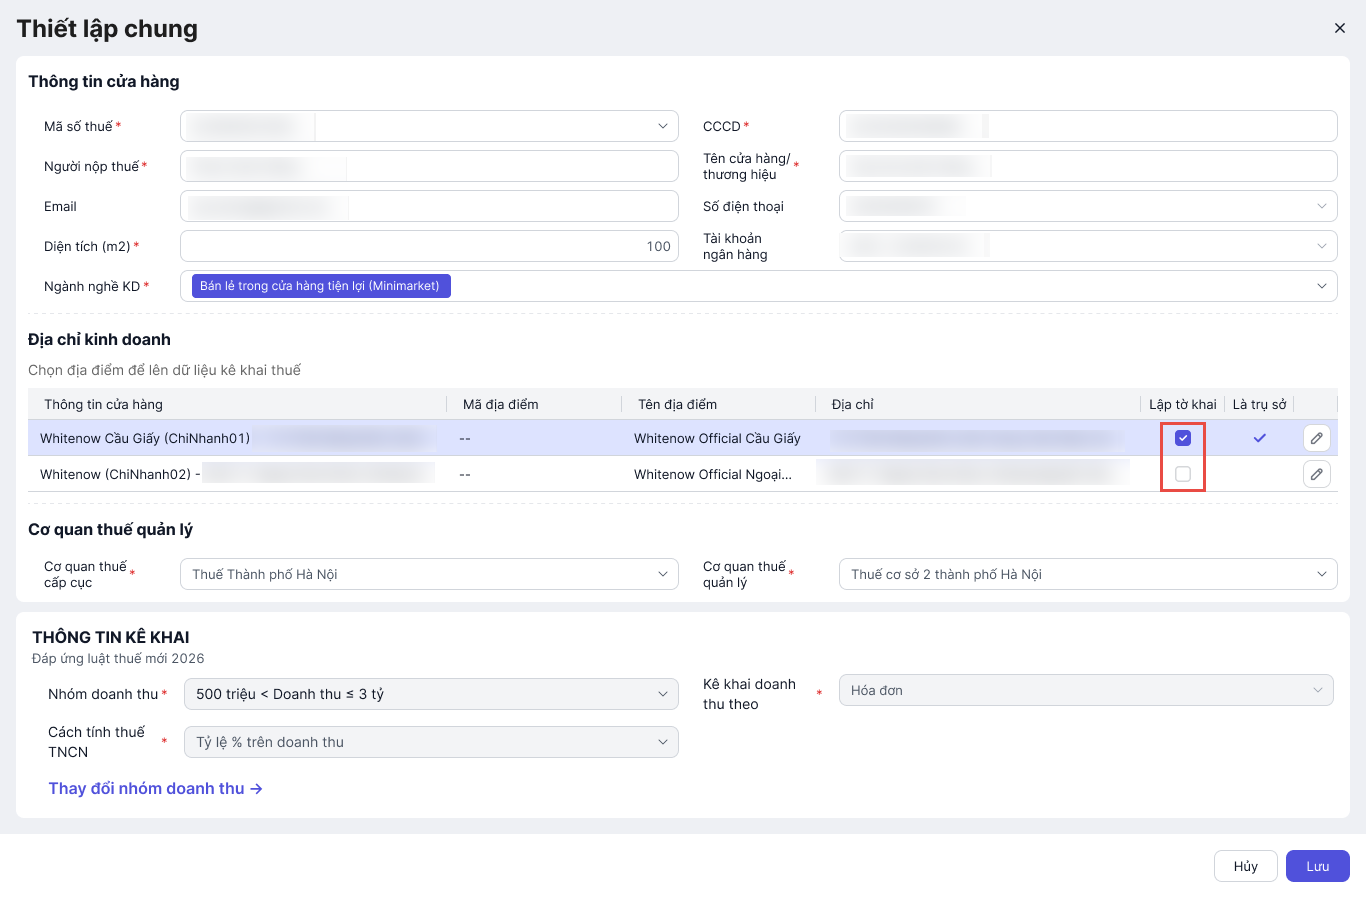This screenshot has width=1366, height=898.
Task: Open the Mã số thuế dropdown
Action: pyautogui.click(x=662, y=126)
